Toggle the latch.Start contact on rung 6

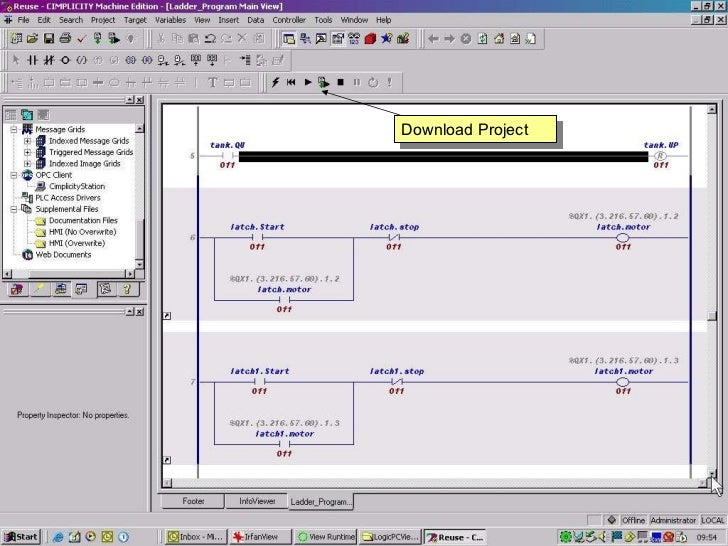[x=257, y=238]
